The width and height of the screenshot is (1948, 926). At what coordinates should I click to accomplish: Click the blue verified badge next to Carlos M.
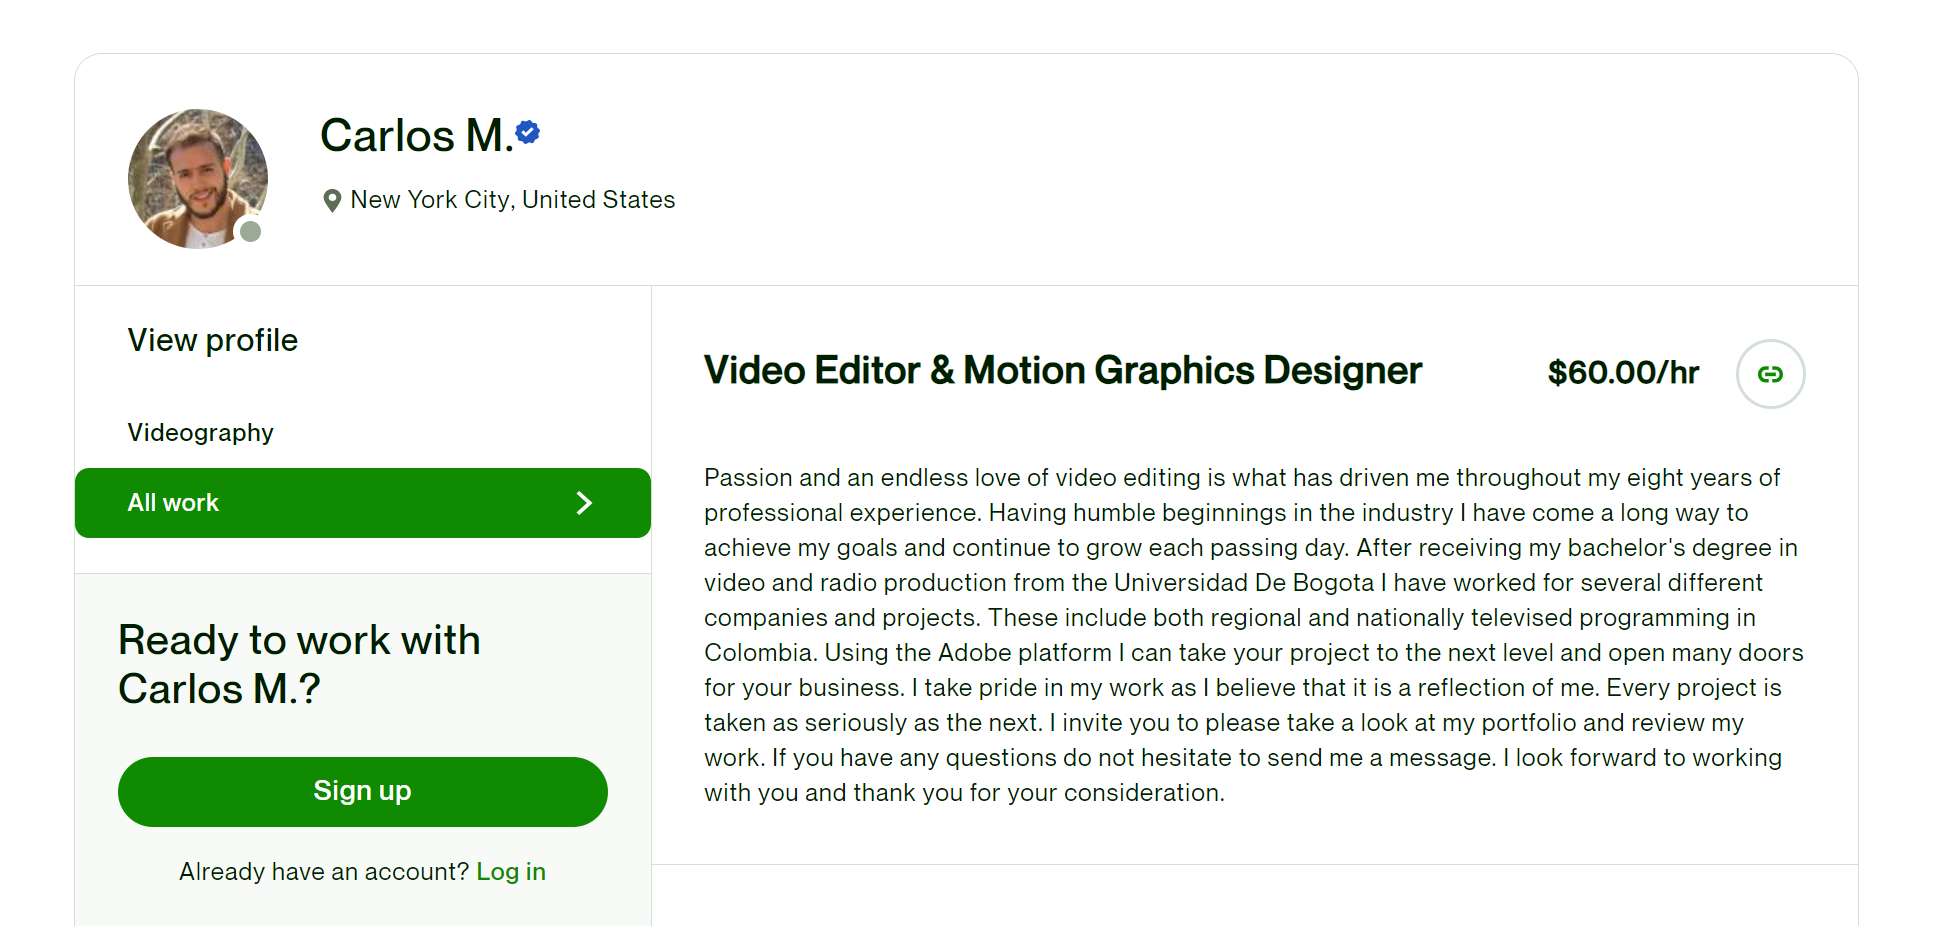pos(528,132)
